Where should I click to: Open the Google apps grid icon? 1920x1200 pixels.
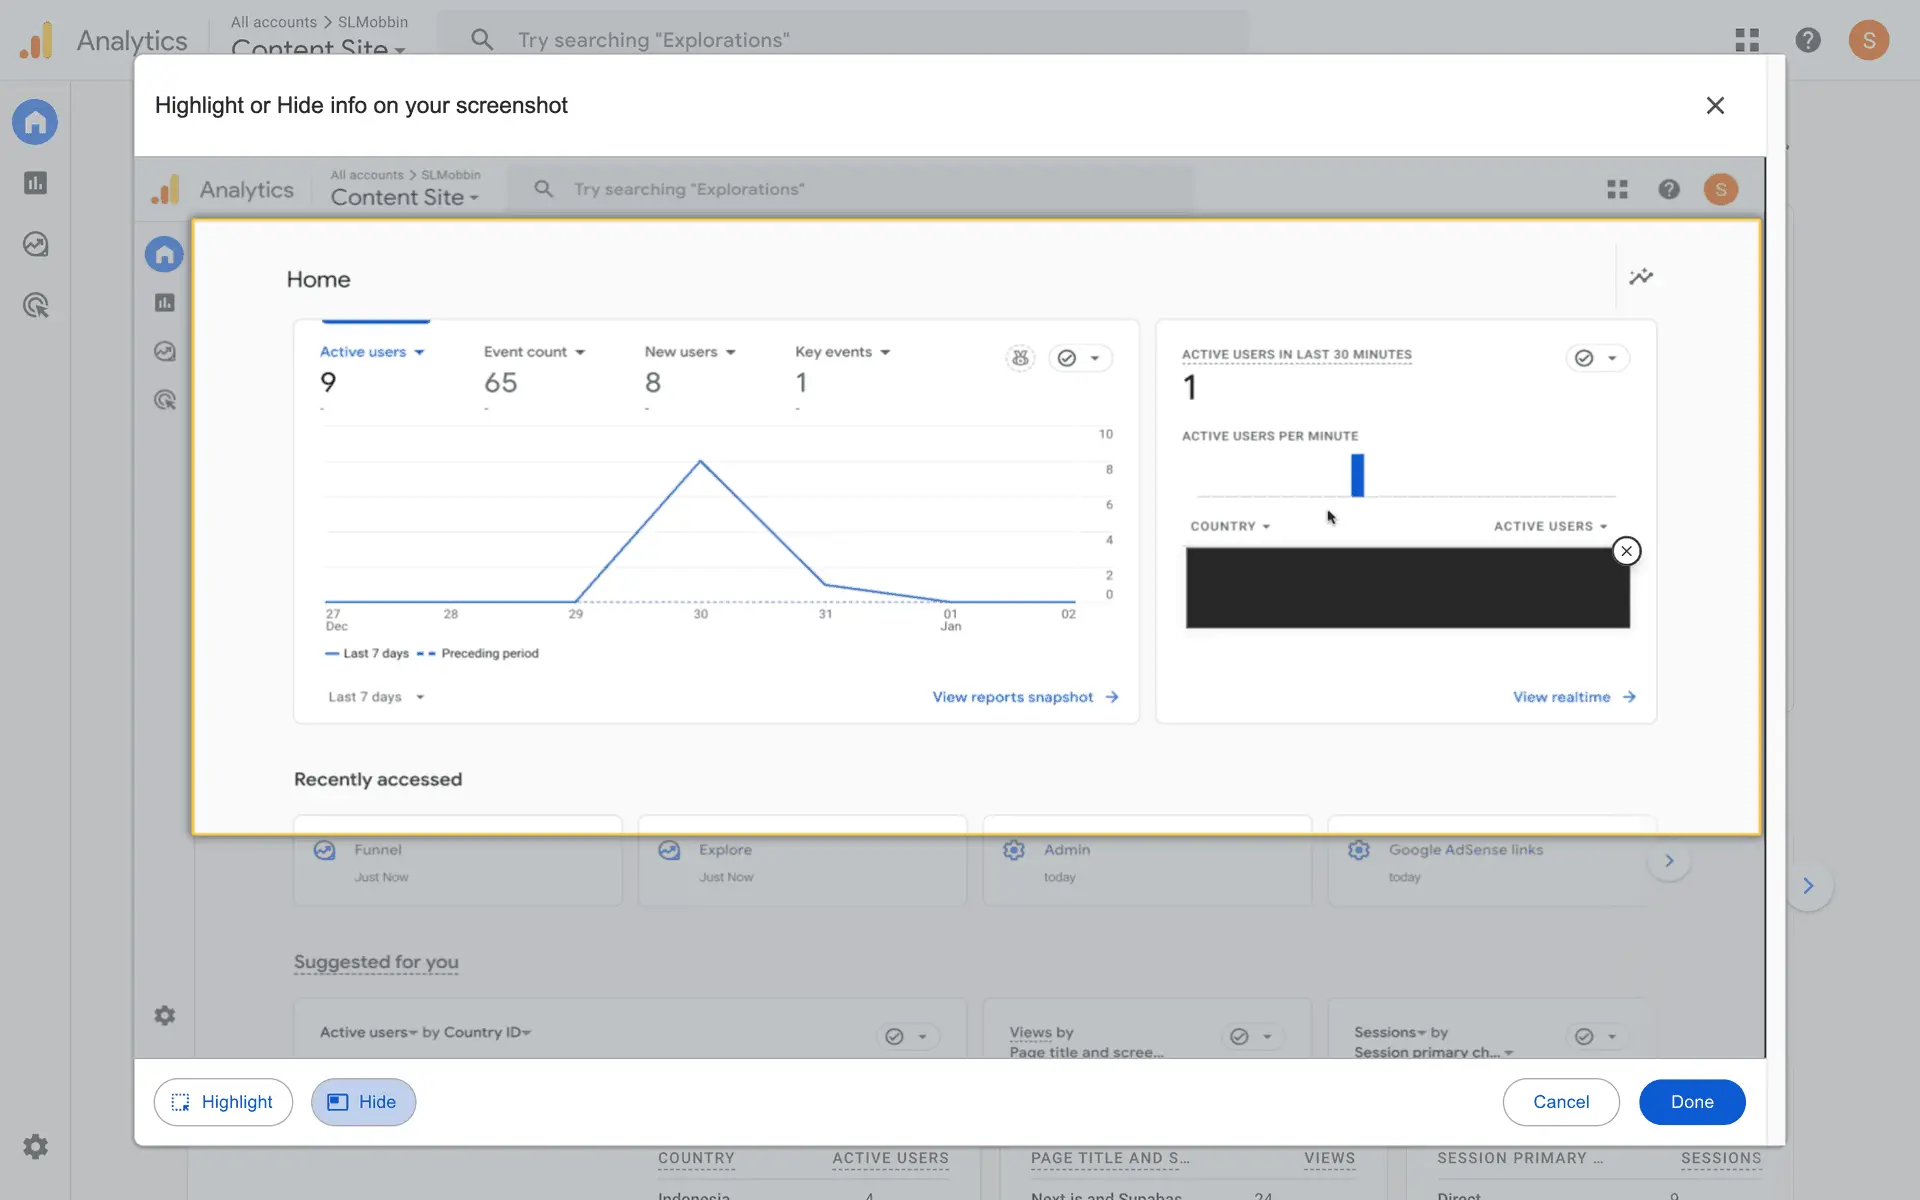(x=1746, y=40)
